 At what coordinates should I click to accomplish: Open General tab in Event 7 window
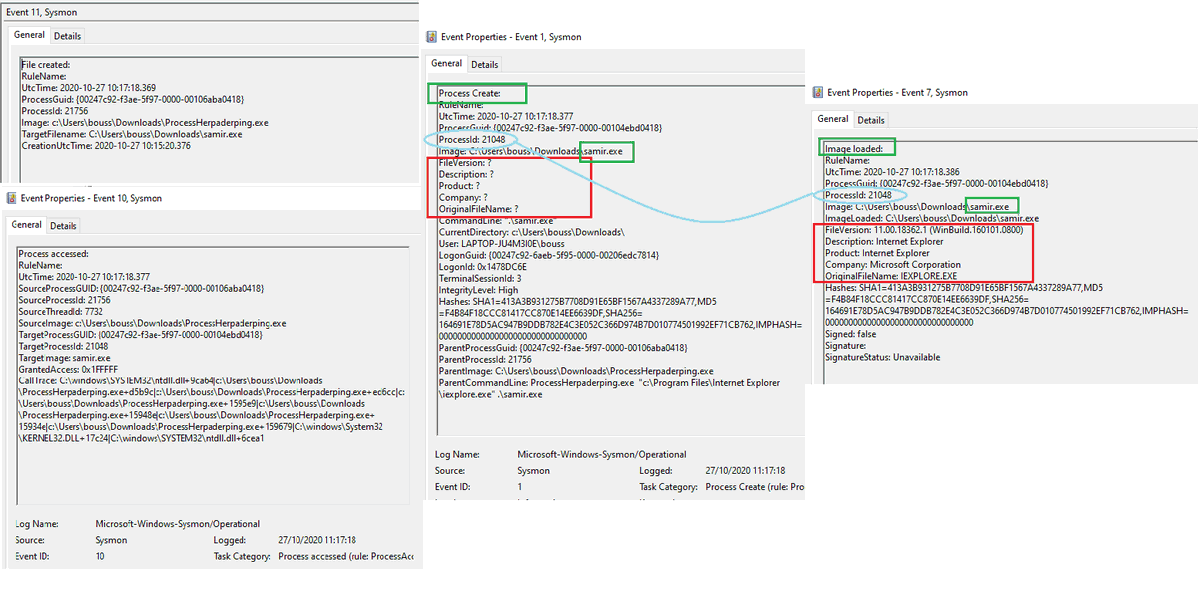click(x=833, y=119)
